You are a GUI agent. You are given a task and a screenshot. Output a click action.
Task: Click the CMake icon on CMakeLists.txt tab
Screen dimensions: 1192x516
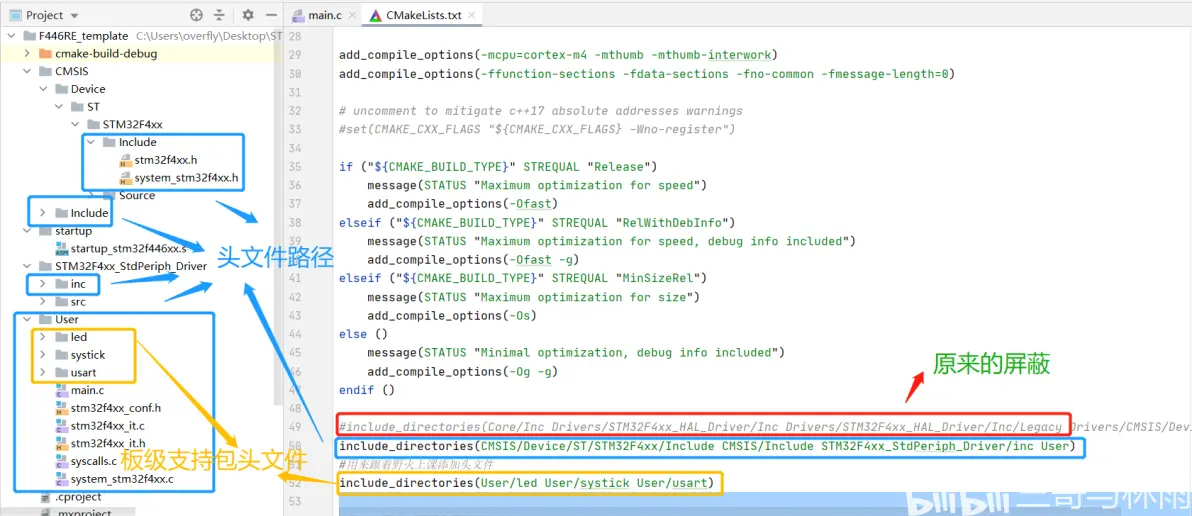[375, 15]
